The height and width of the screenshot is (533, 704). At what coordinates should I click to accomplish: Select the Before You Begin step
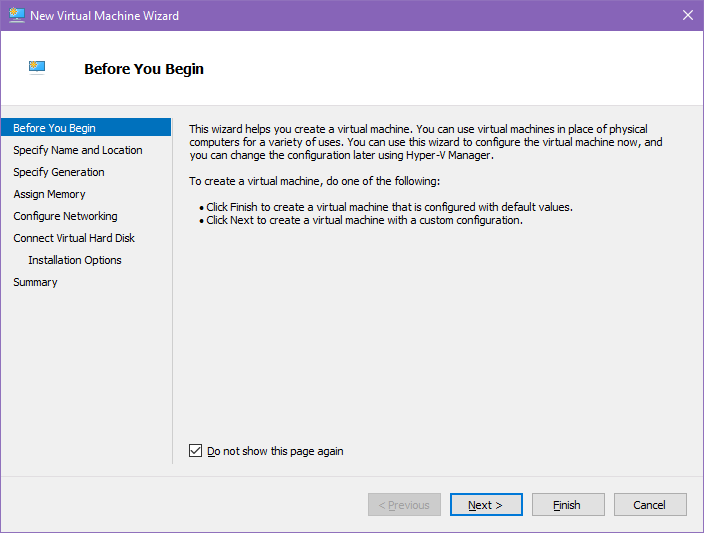pyautogui.click(x=86, y=128)
